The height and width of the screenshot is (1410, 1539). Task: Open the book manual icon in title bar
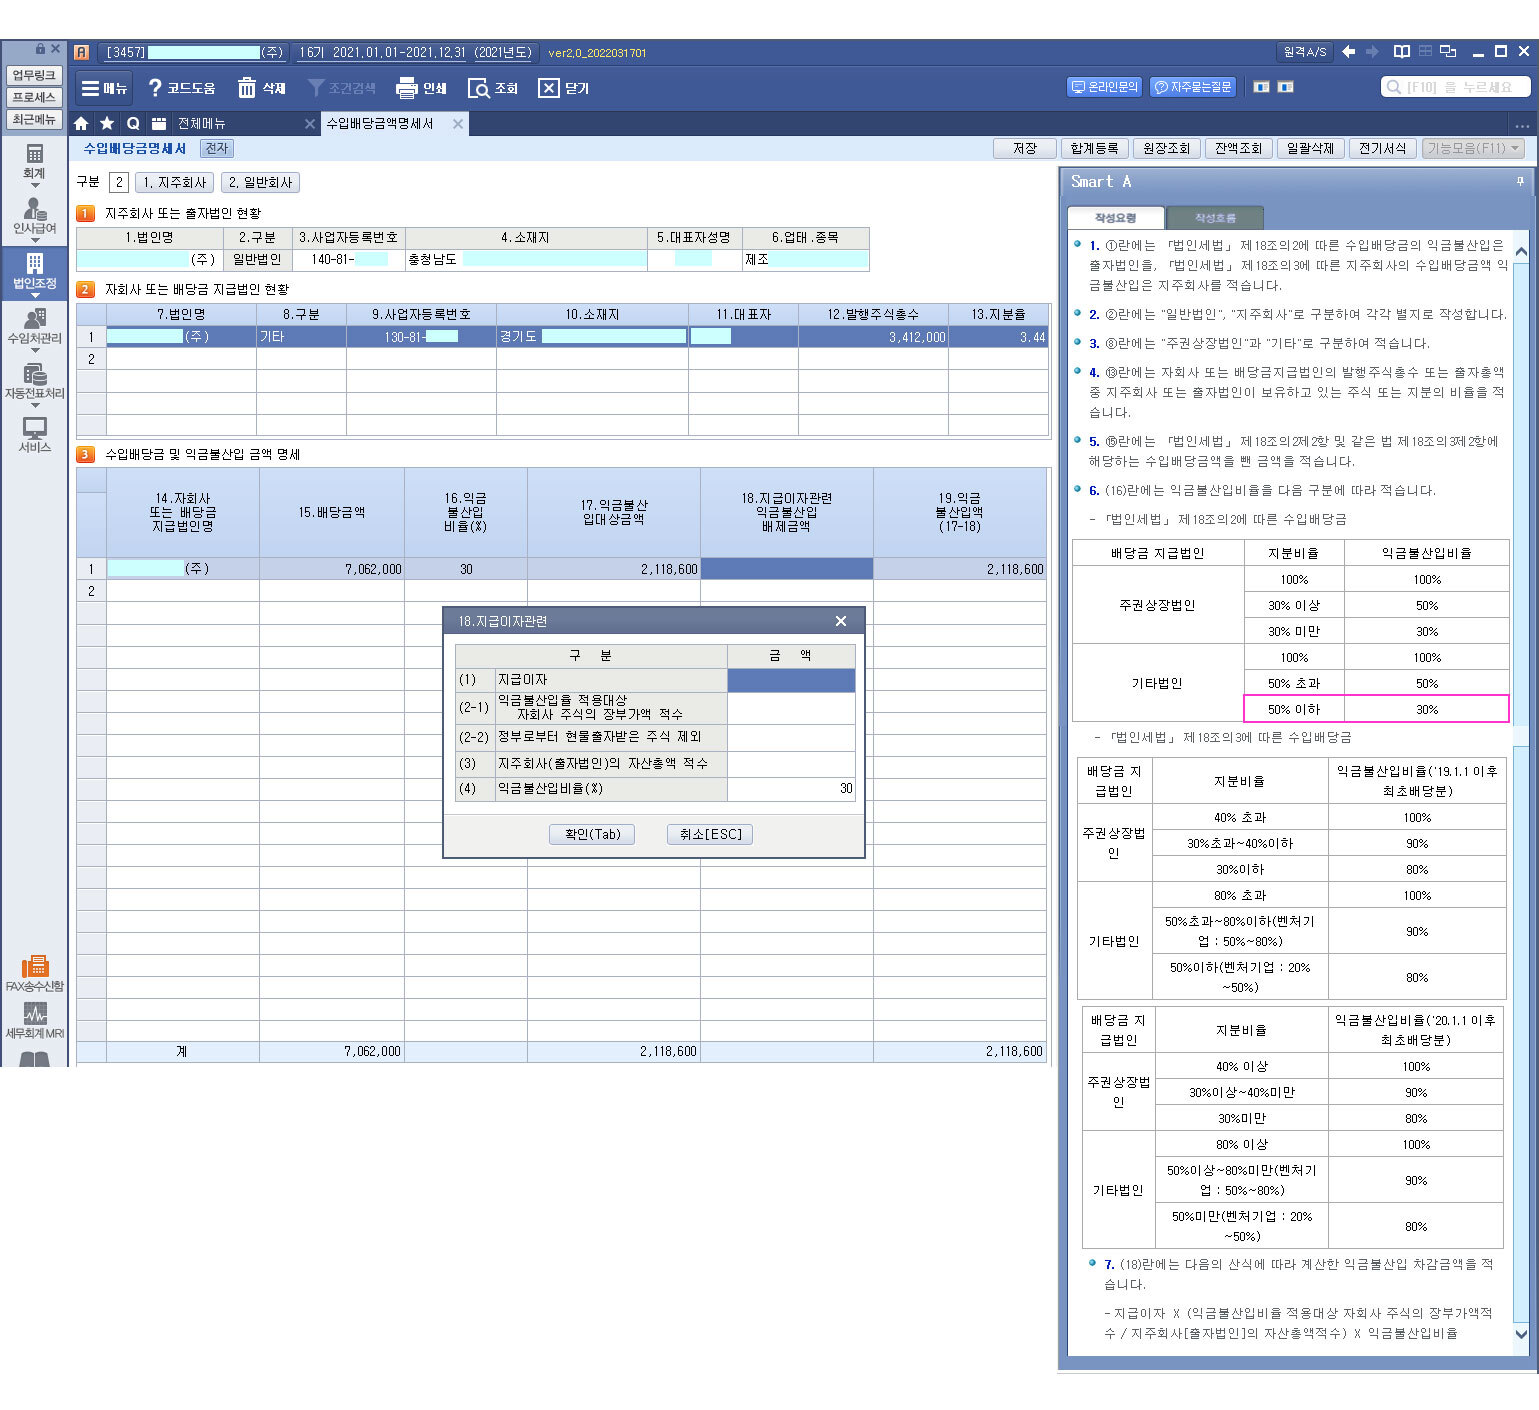[1402, 51]
